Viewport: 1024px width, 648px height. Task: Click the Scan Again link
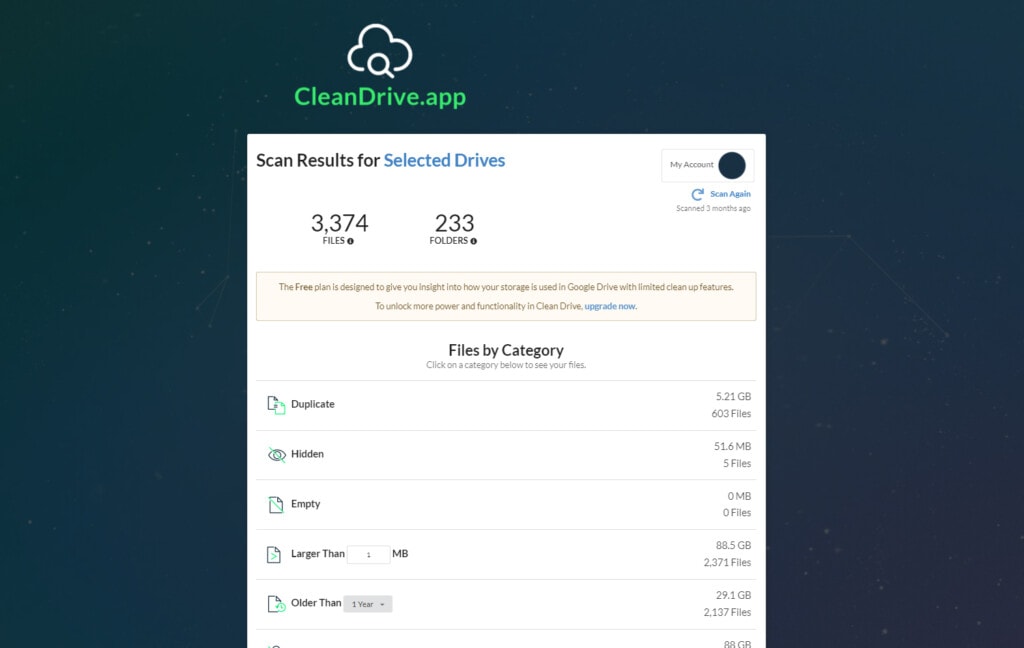[x=730, y=194]
